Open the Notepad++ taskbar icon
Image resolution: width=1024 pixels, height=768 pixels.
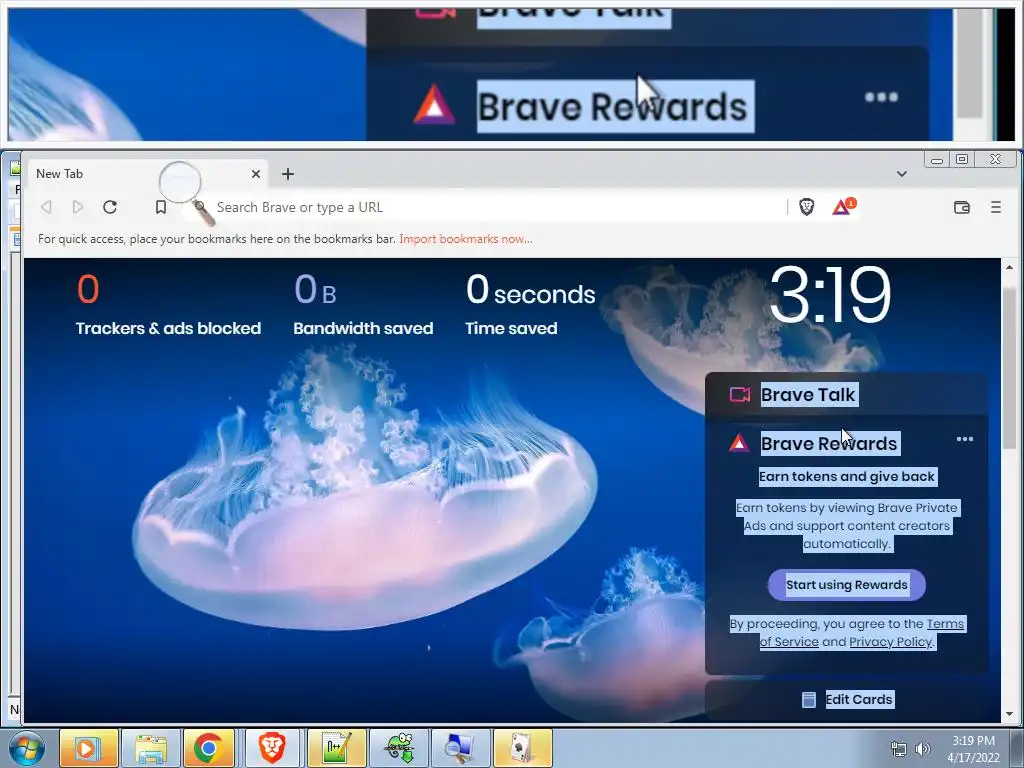point(336,748)
